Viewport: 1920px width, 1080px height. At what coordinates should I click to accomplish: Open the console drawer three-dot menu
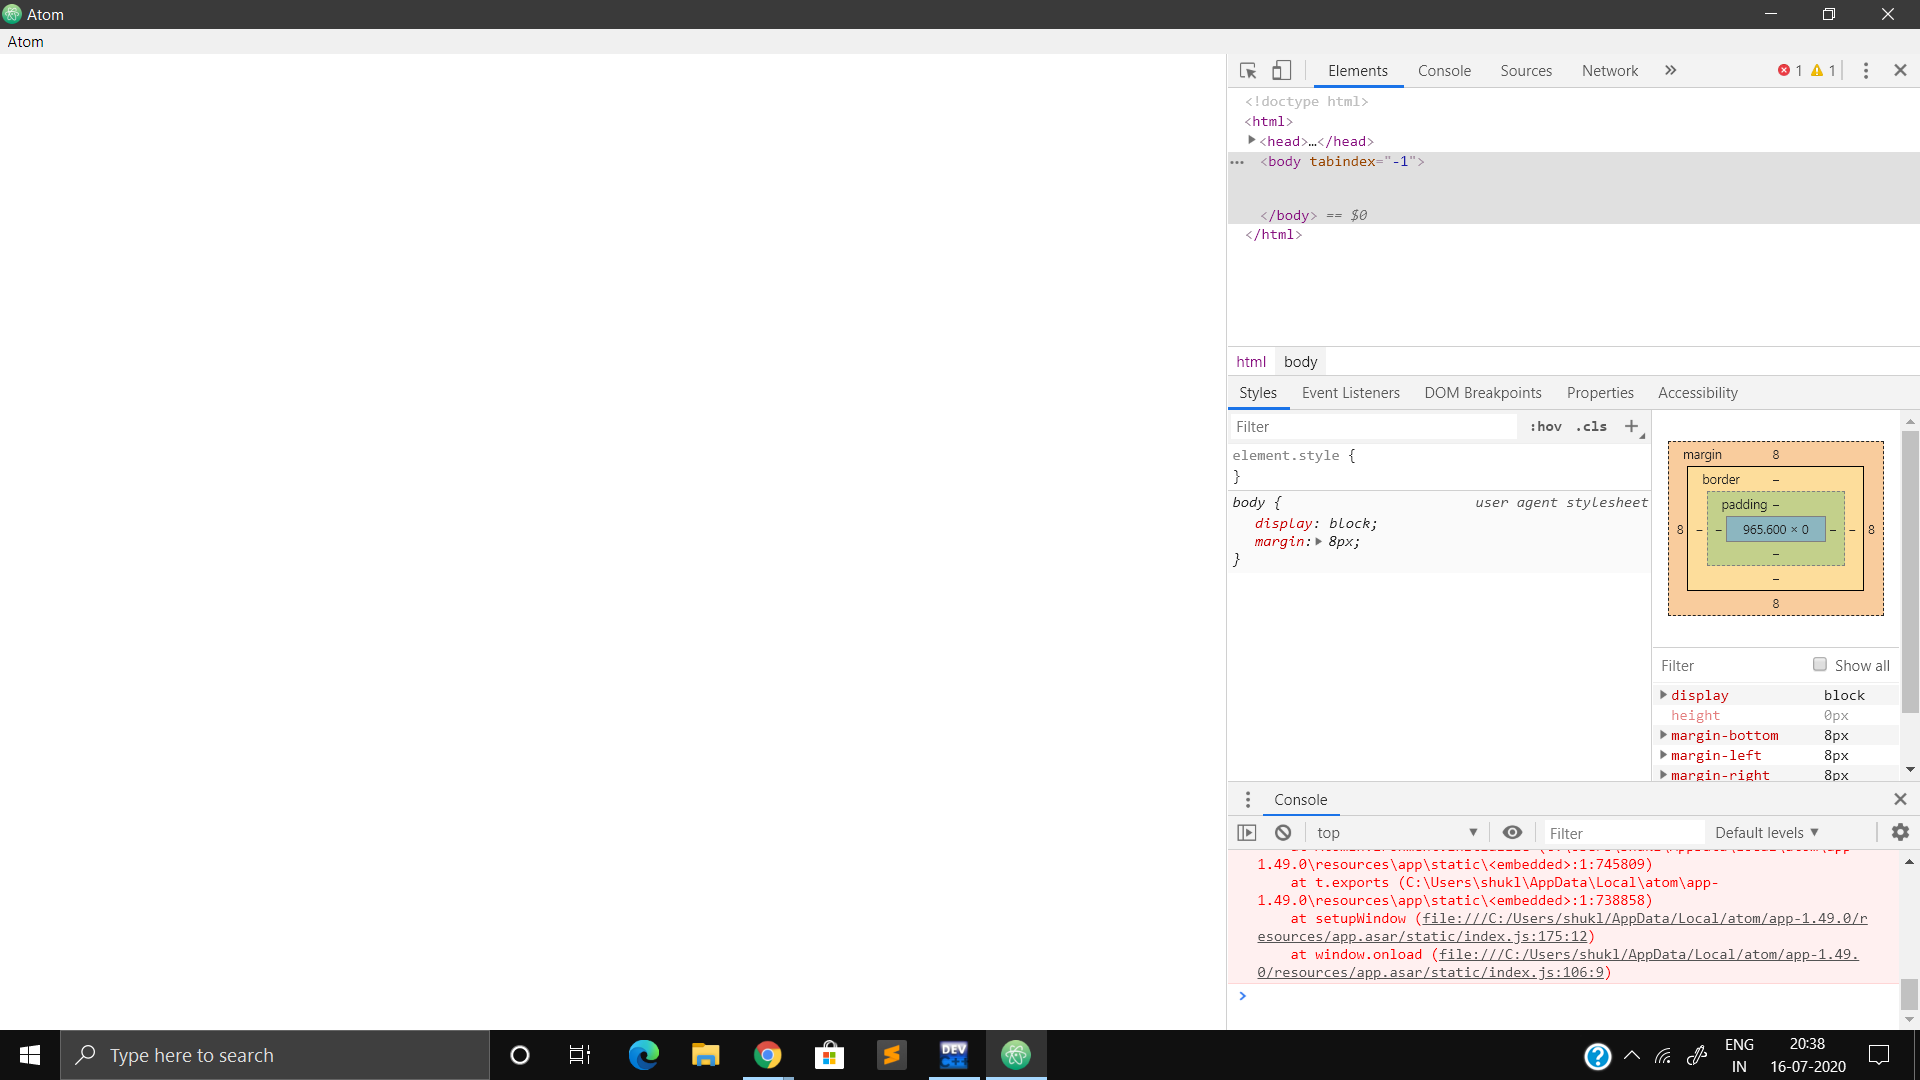pos(1247,800)
